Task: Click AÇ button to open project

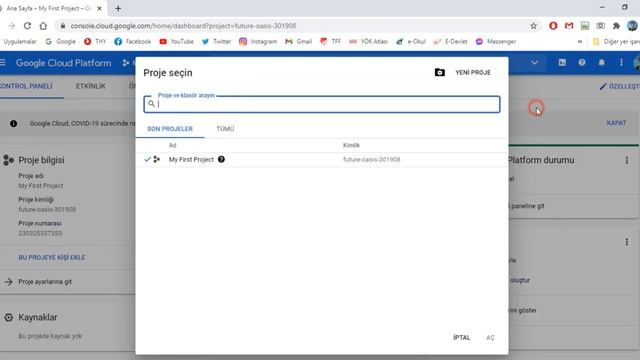Action: (x=490, y=338)
